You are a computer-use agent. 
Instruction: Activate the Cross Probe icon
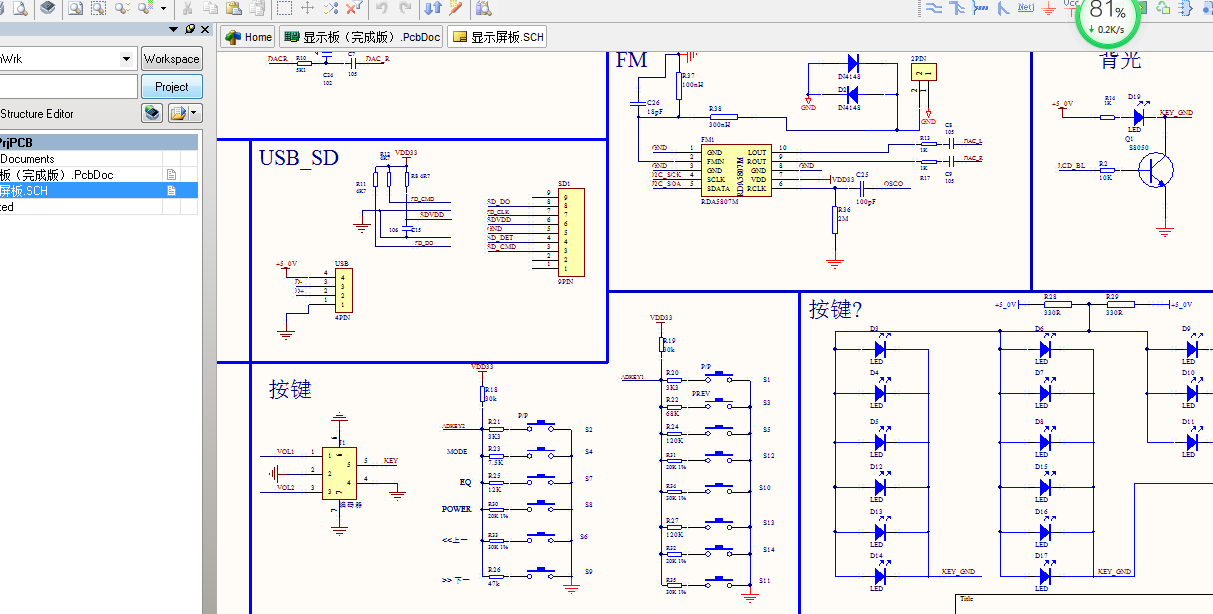point(456,8)
